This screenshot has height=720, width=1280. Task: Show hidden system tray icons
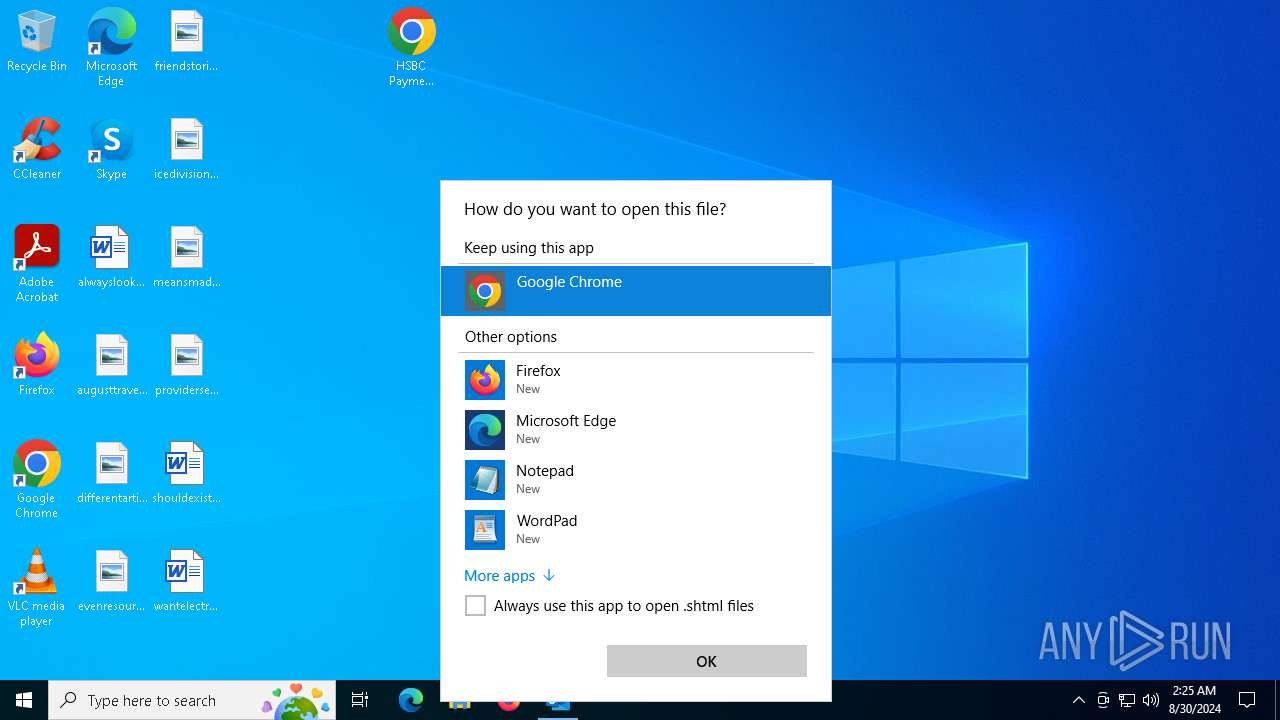[x=1078, y=700]
